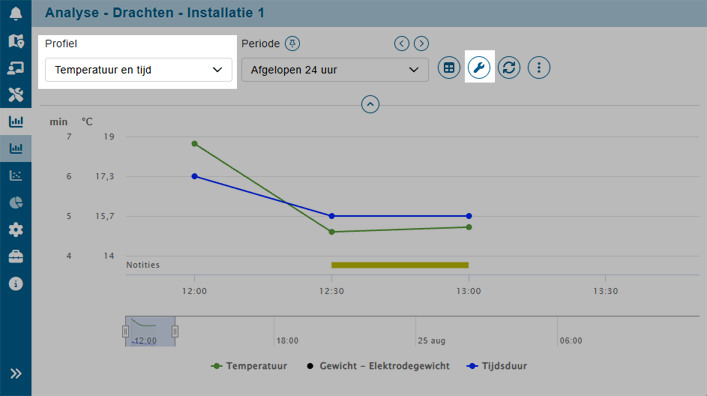This screenshot has width=707, height=396.
Task: Pin the Periode with pin icon
Action: point(293,44)
